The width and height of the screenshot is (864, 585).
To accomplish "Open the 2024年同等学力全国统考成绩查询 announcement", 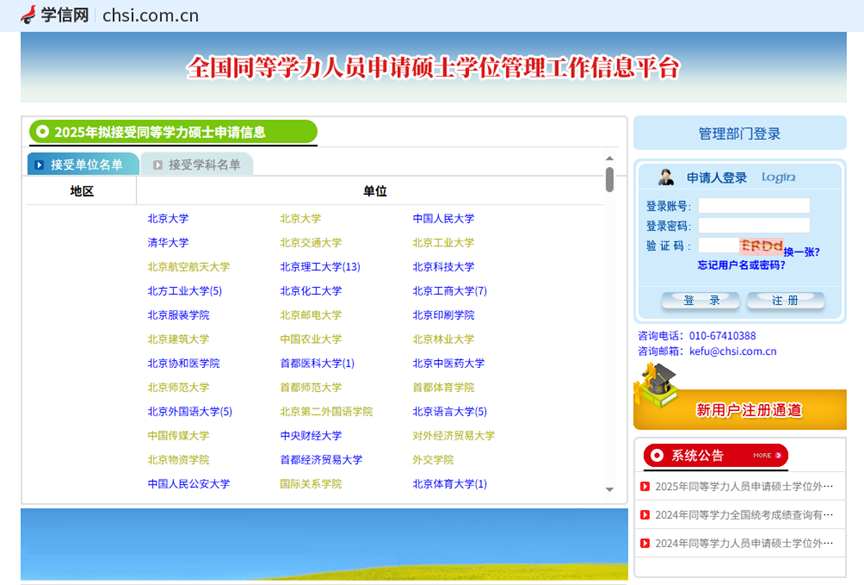I will point(744,515).
